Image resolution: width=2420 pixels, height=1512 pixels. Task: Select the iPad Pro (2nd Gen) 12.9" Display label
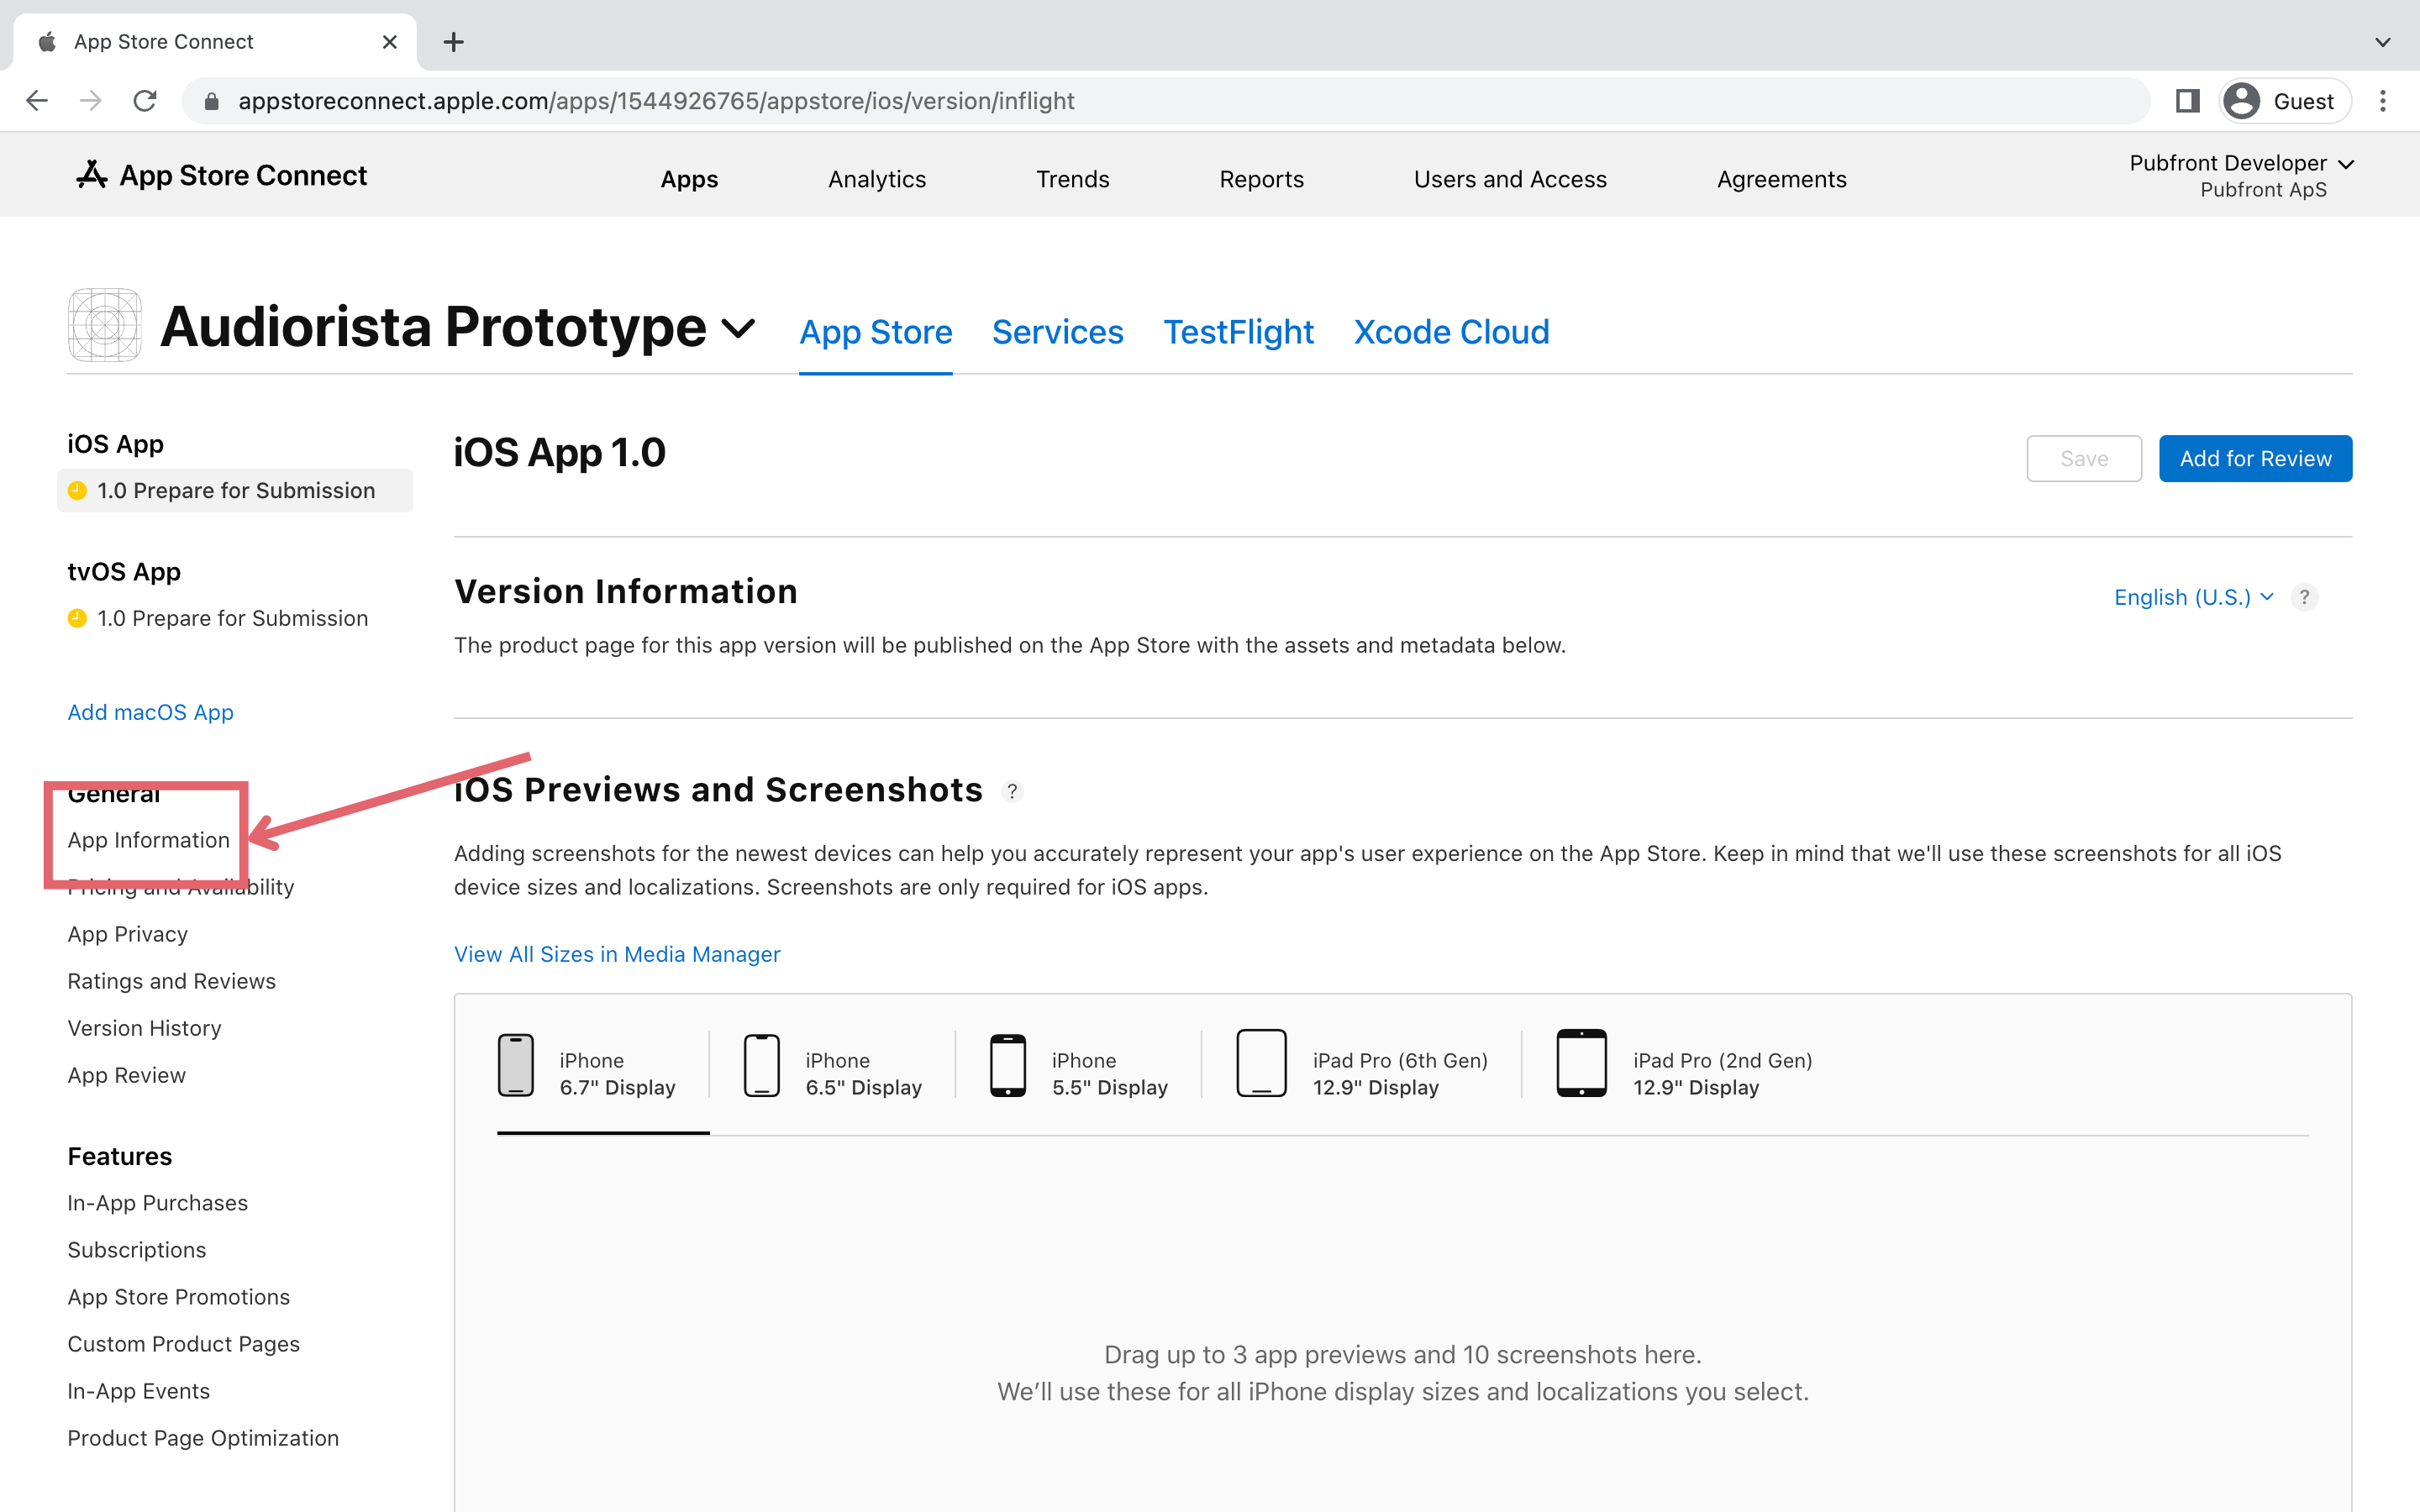(x=1722, y=1074)
